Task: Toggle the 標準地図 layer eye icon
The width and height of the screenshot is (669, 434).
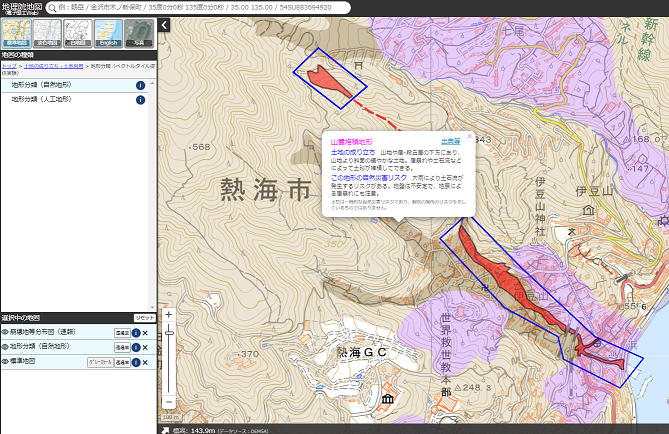Action: coord(5,361)
